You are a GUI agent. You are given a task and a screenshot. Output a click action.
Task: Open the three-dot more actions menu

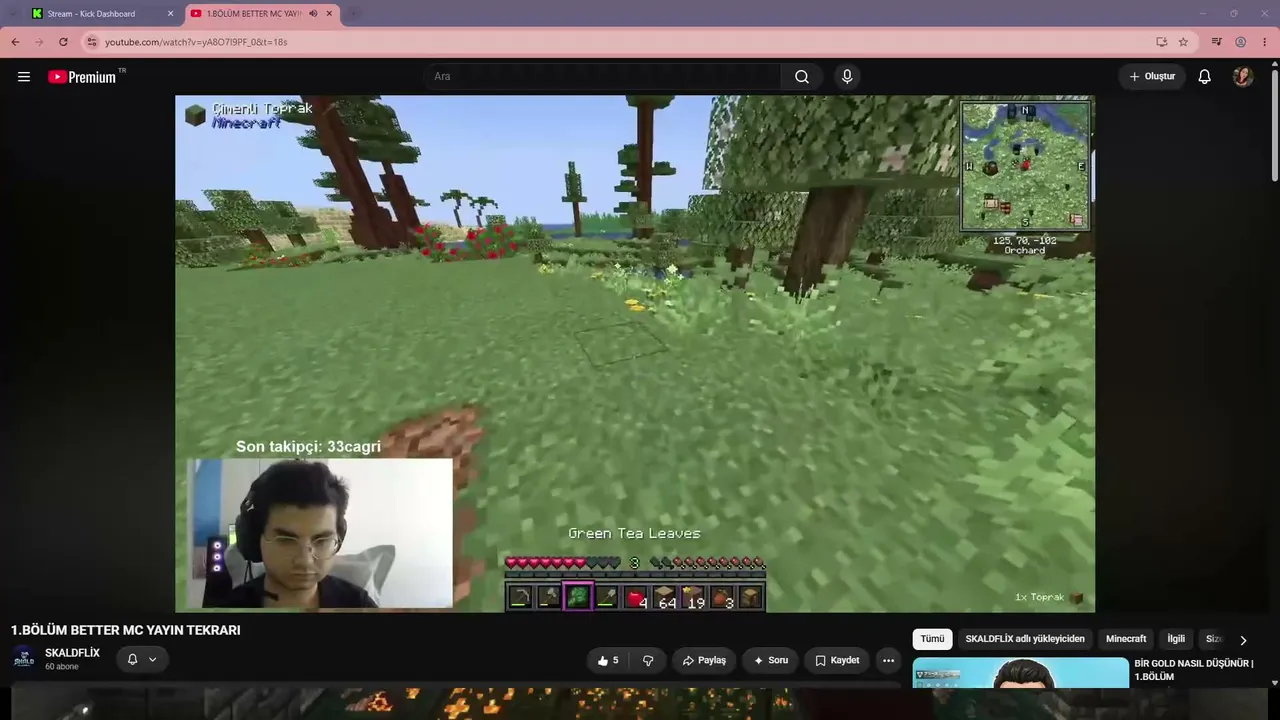click(888, 660)
